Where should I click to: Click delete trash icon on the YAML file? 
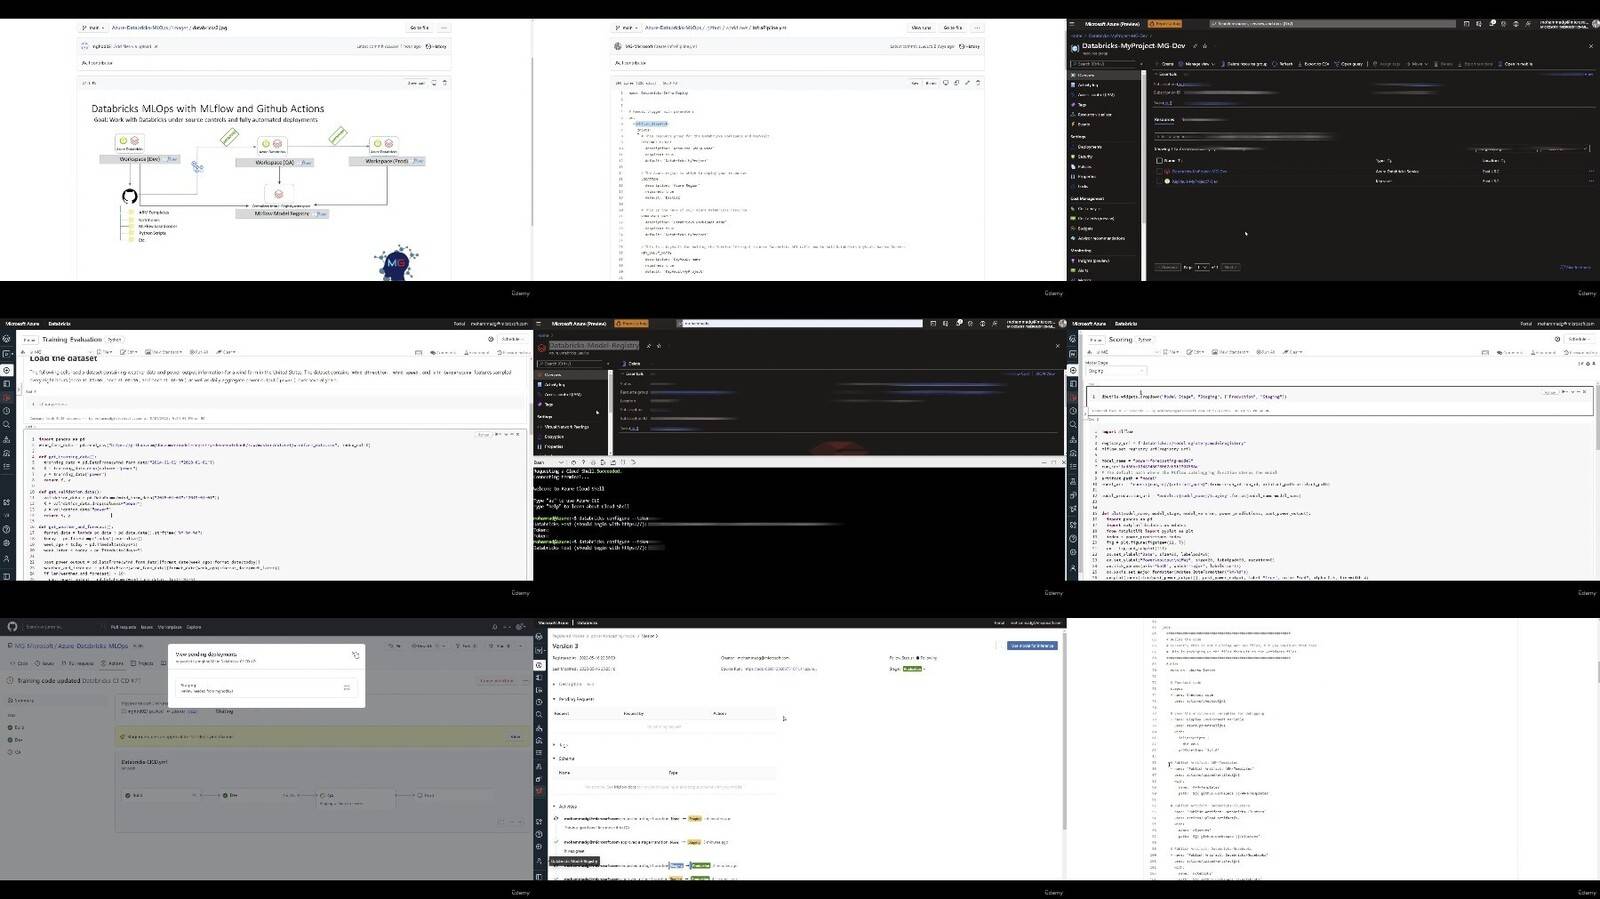(x=978, y=83)
